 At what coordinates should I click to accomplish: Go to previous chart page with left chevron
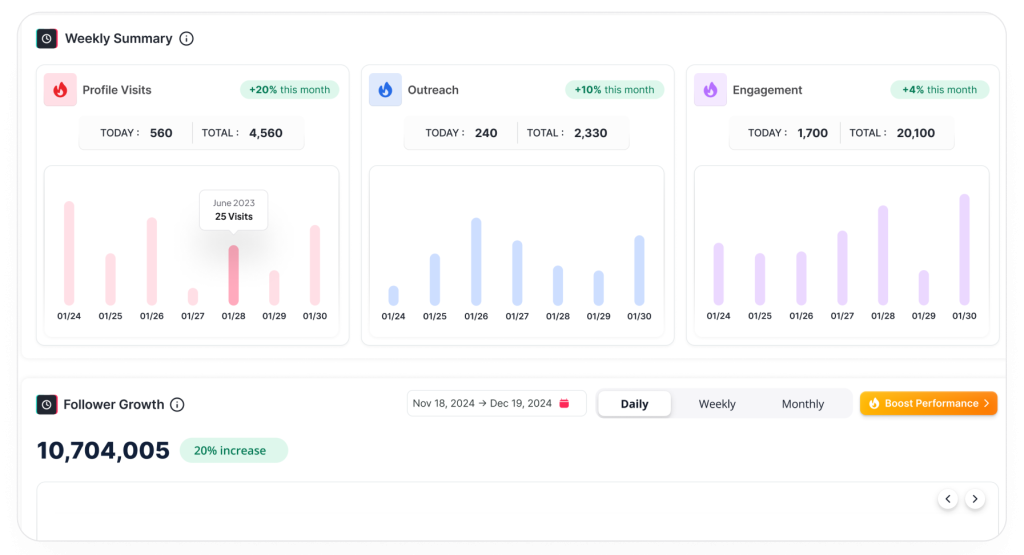point(947,499)
